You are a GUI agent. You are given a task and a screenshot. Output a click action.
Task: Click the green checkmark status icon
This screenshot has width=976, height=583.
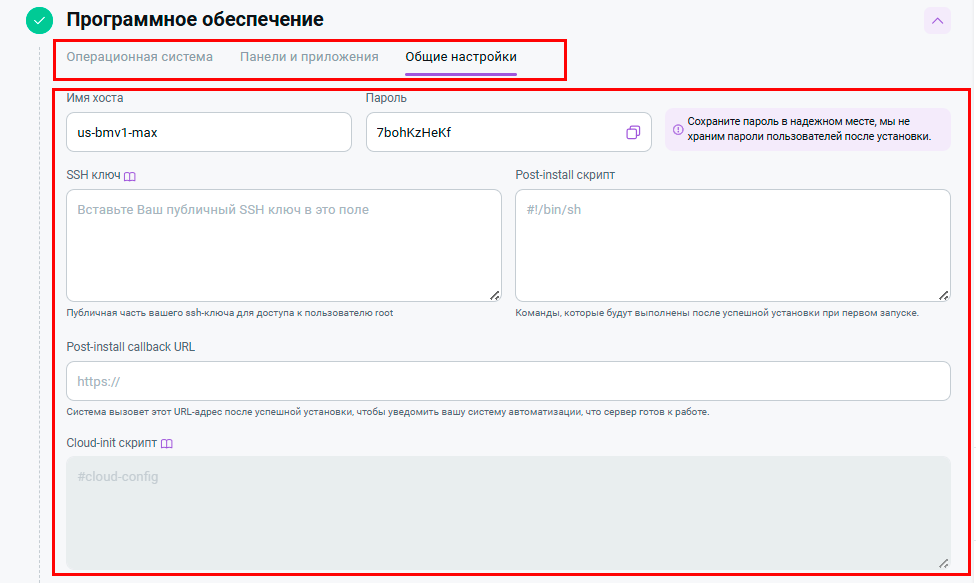pos(39,20)
